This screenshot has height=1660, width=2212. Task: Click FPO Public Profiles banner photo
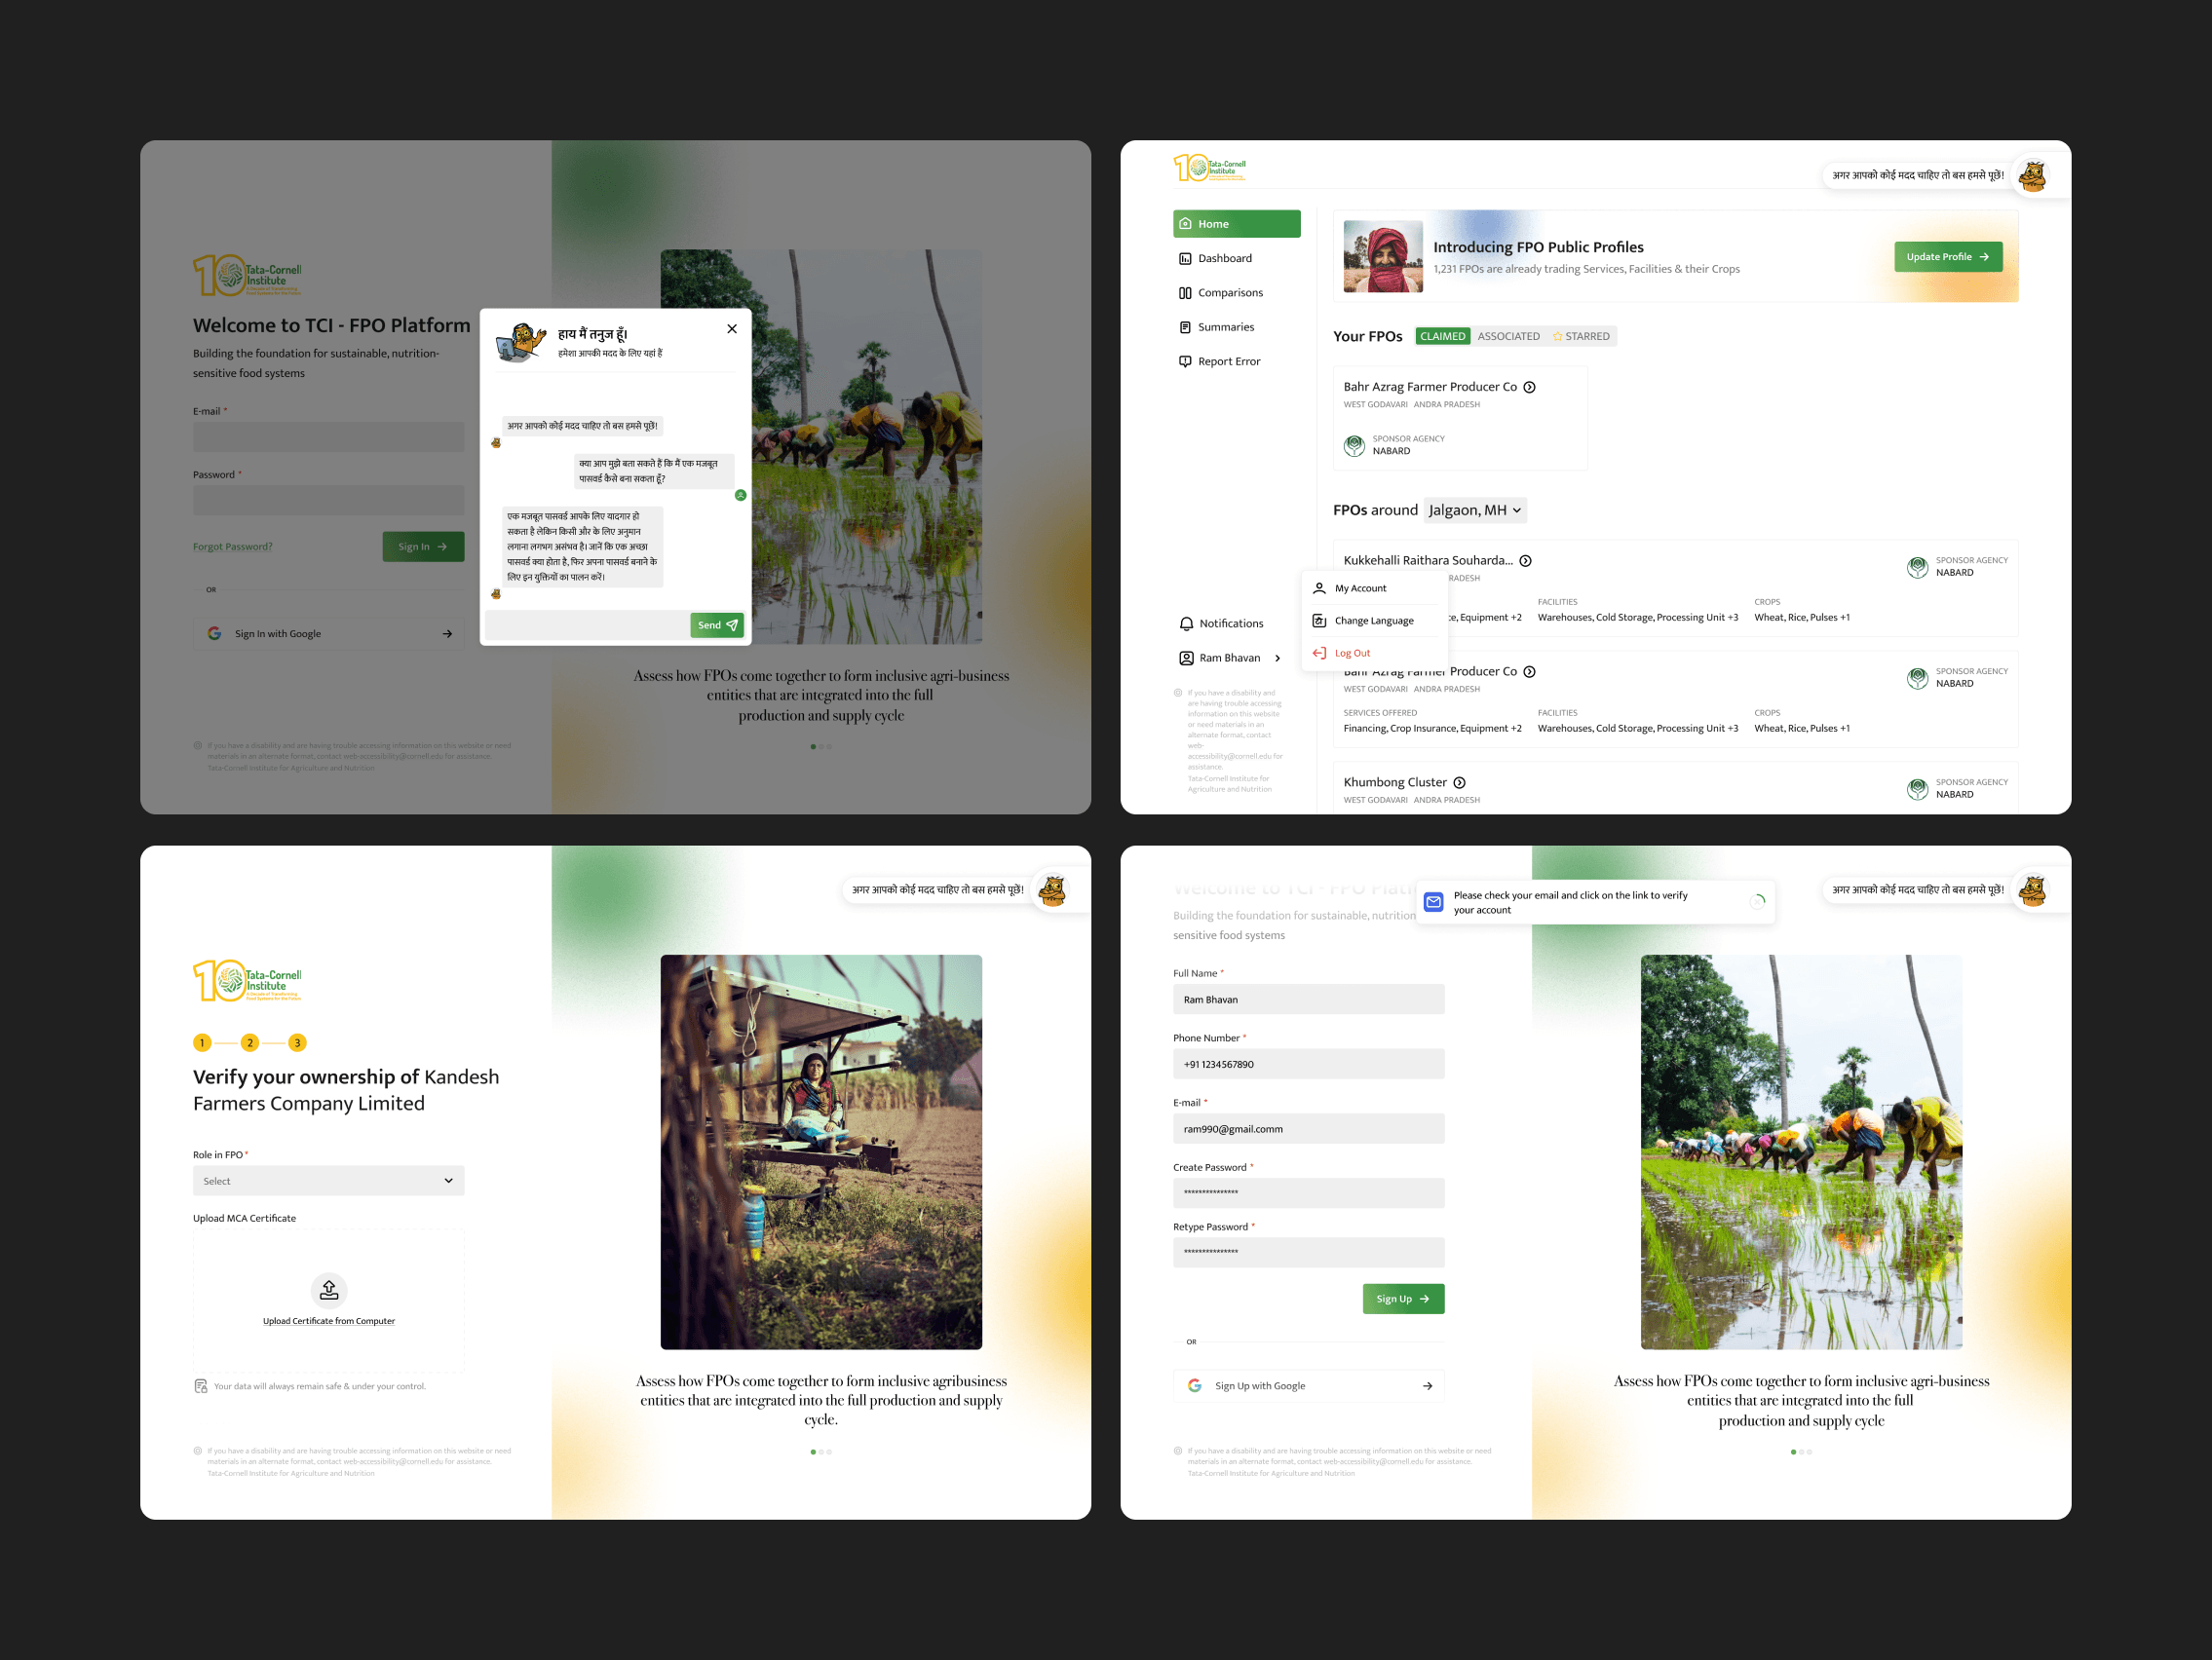[1383, 256]
